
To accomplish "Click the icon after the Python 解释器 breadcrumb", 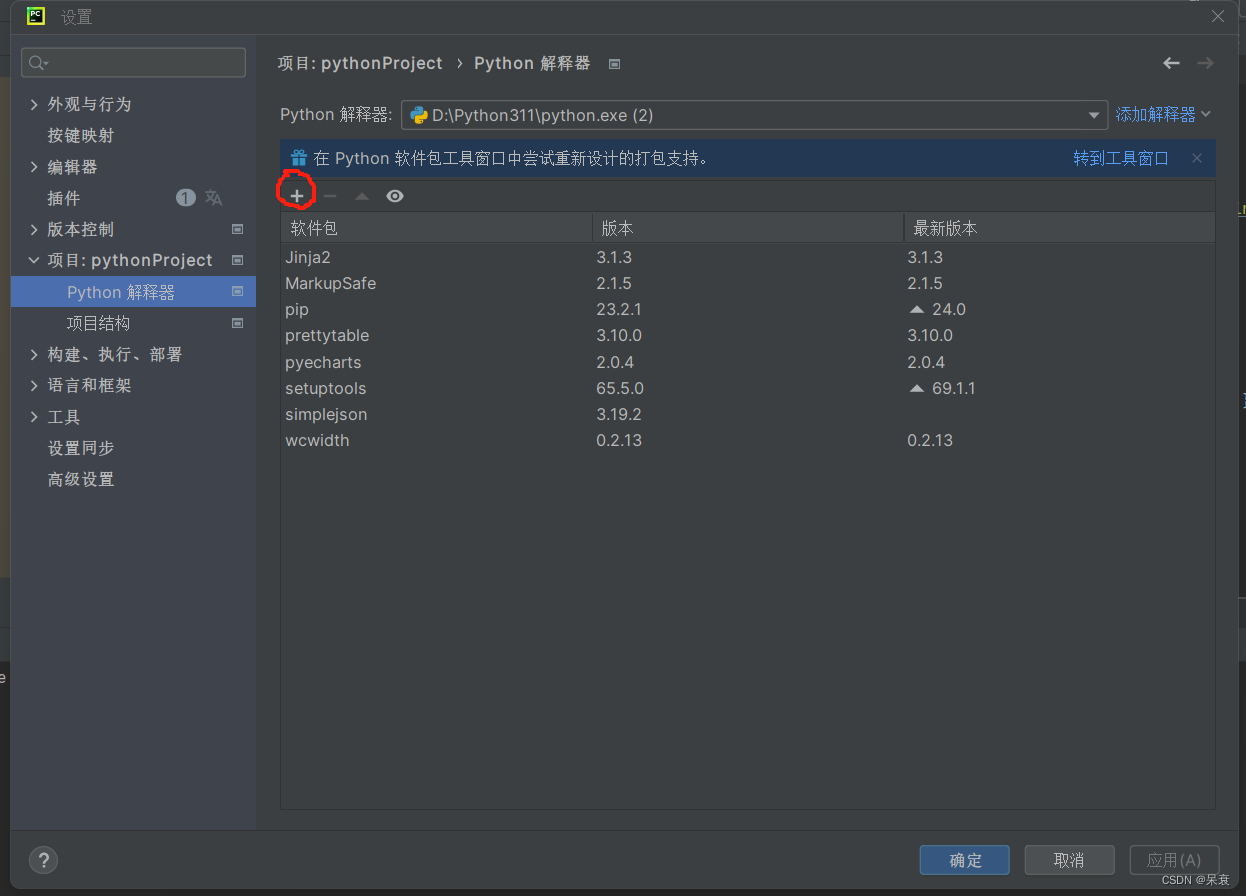I will (x=614, y=64).
